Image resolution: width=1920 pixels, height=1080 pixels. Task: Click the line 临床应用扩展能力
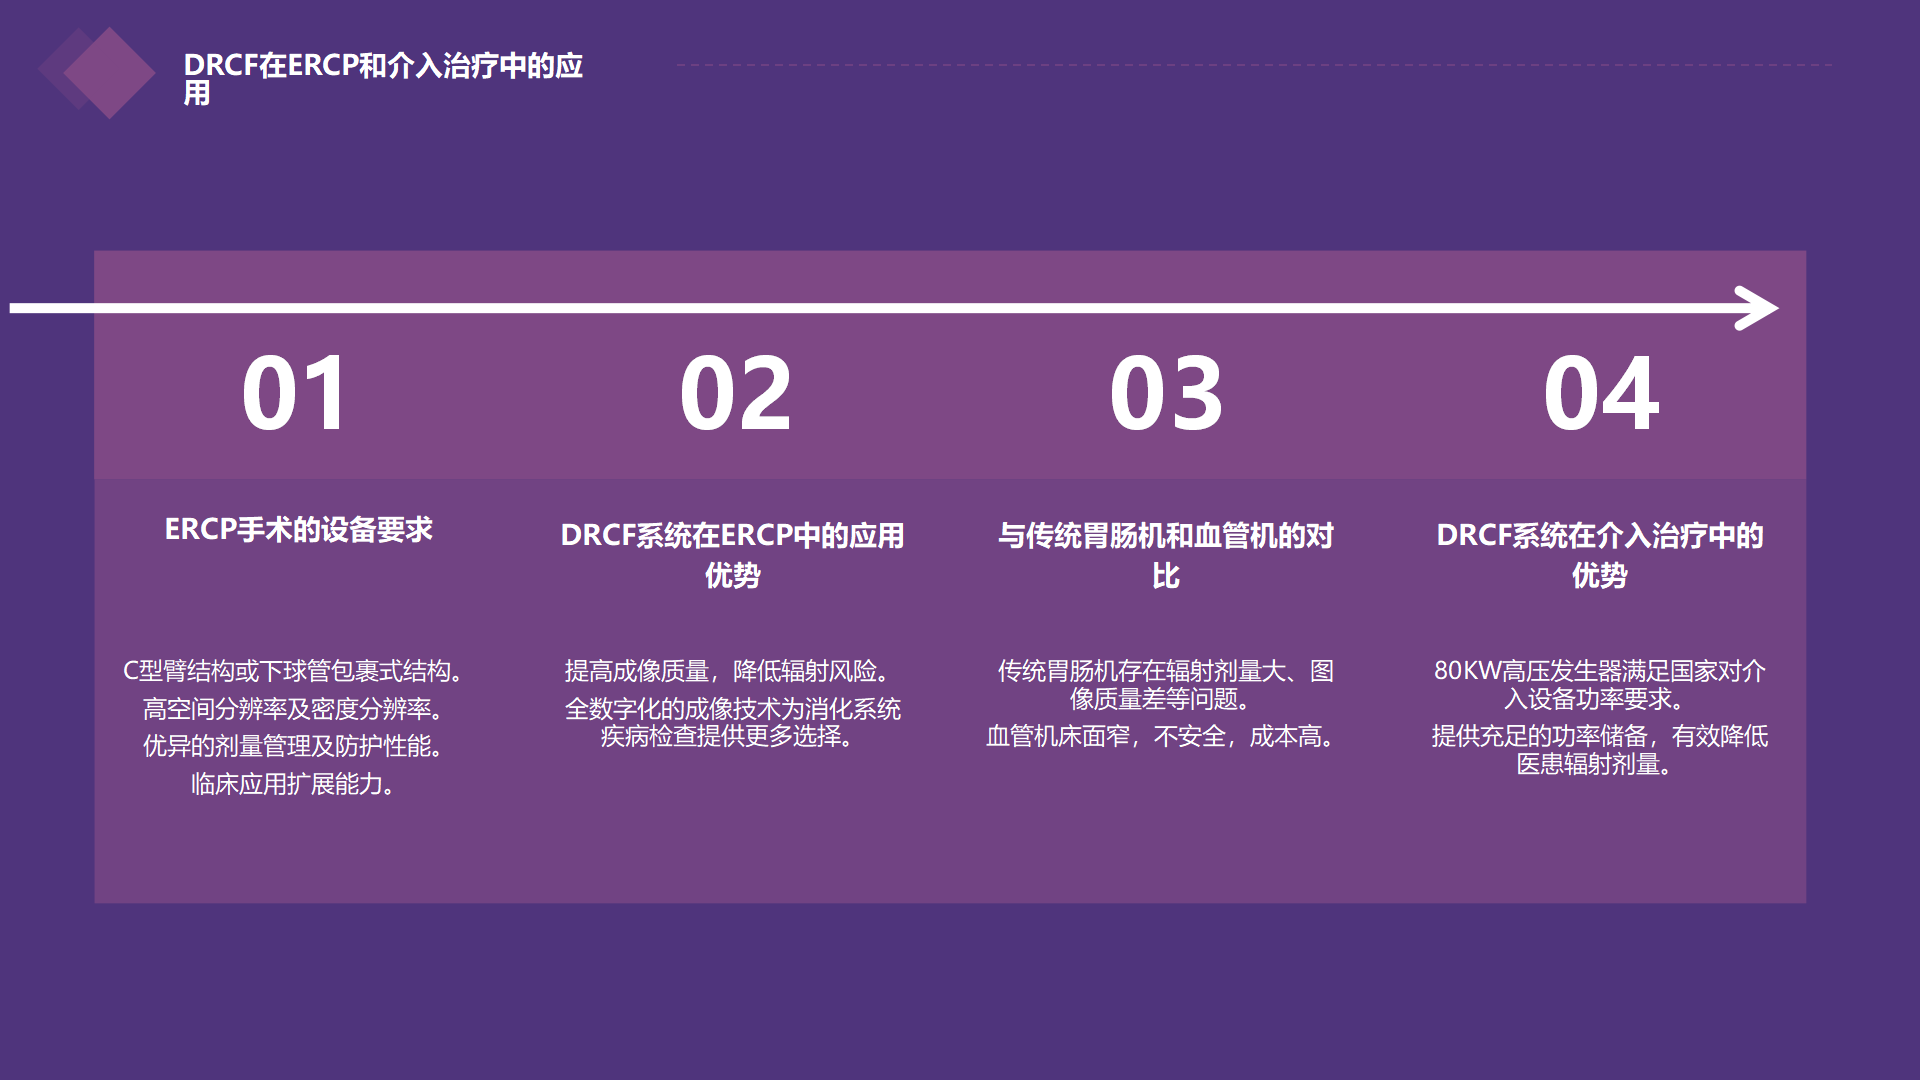coord(293,784)
